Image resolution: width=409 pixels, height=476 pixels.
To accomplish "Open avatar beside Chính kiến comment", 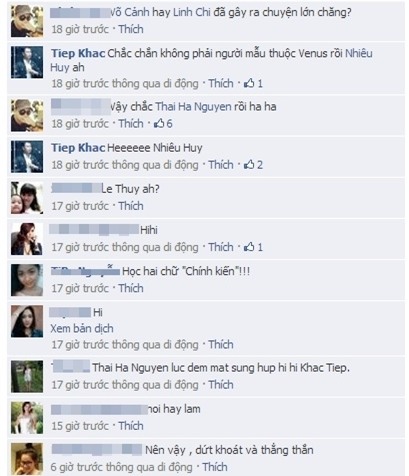I will point(27,280).
